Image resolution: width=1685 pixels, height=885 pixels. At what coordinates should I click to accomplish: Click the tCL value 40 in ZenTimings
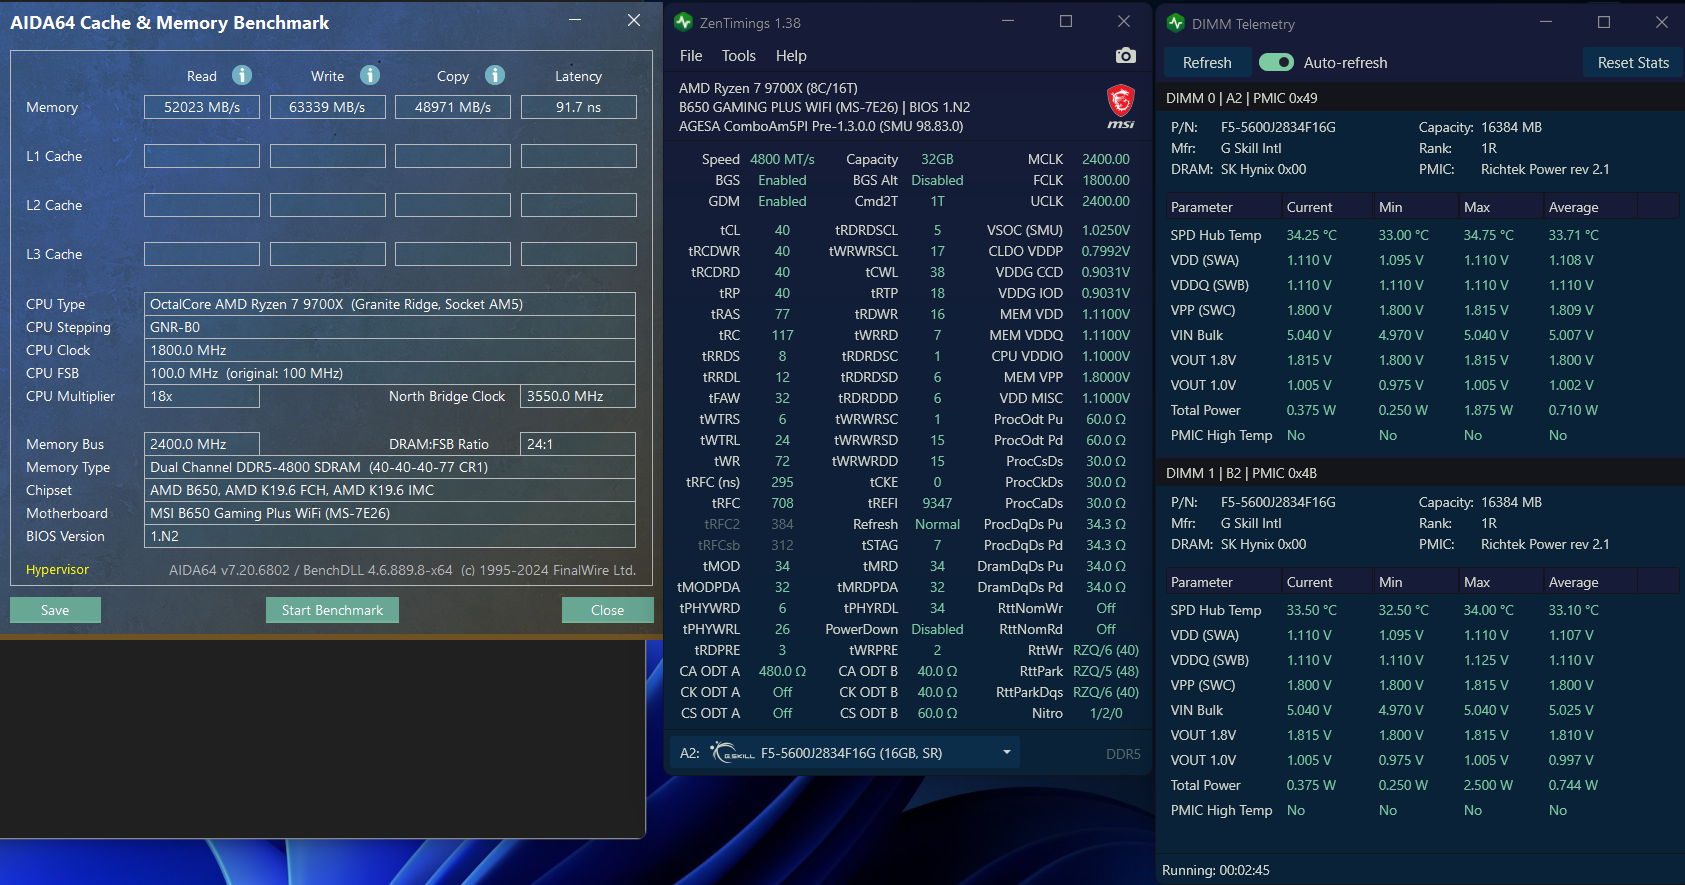click(x=782, y=230)
